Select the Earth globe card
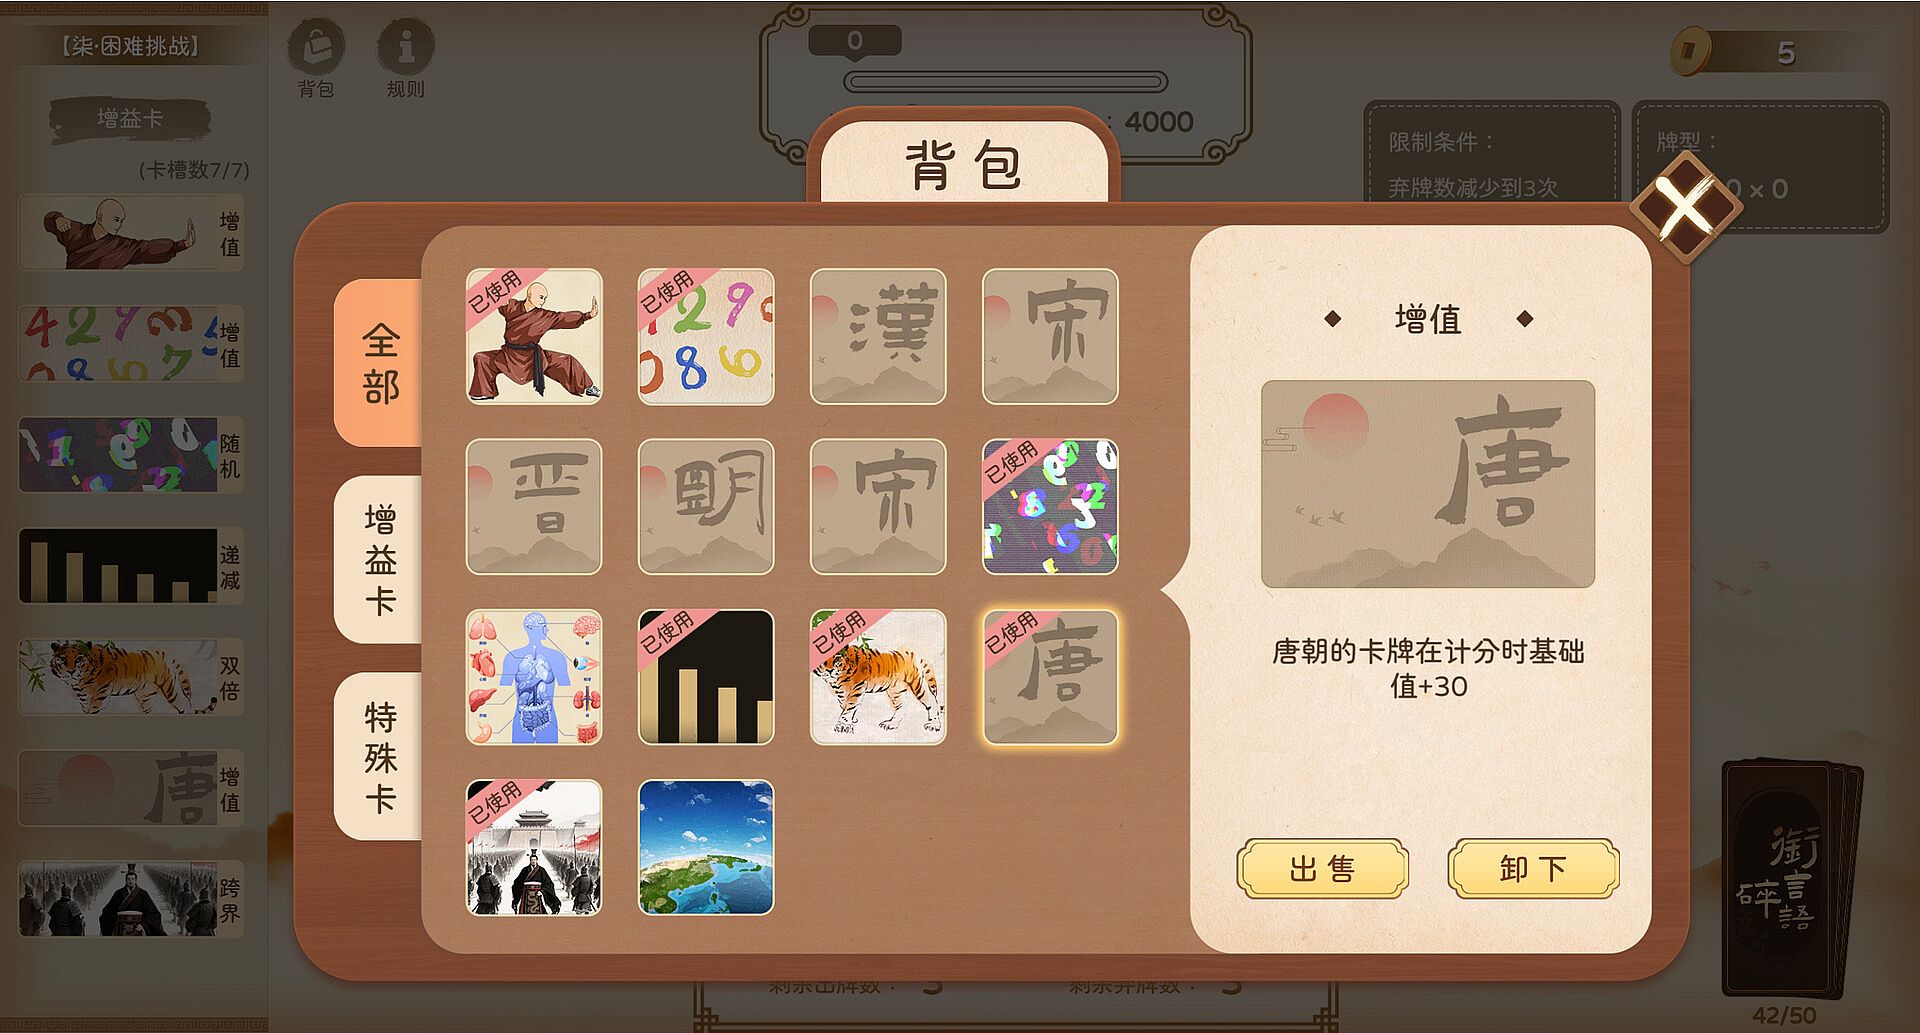The height and width of the screenshot is (1033, 1920). coord(706,847)
